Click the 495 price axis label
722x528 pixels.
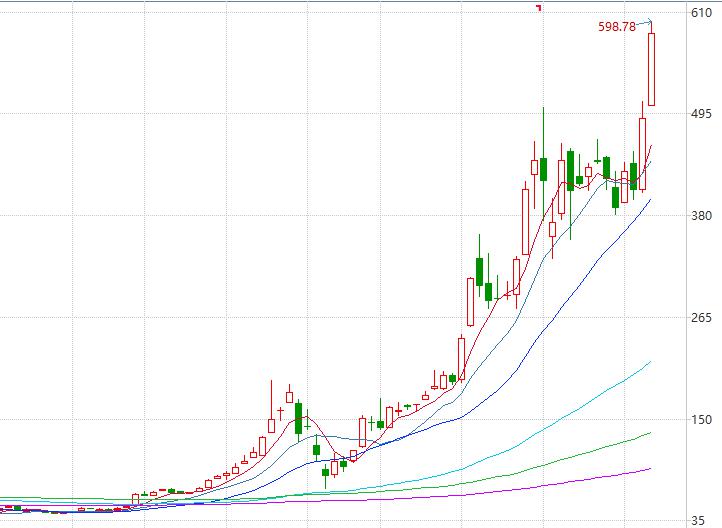pos(701,114)
